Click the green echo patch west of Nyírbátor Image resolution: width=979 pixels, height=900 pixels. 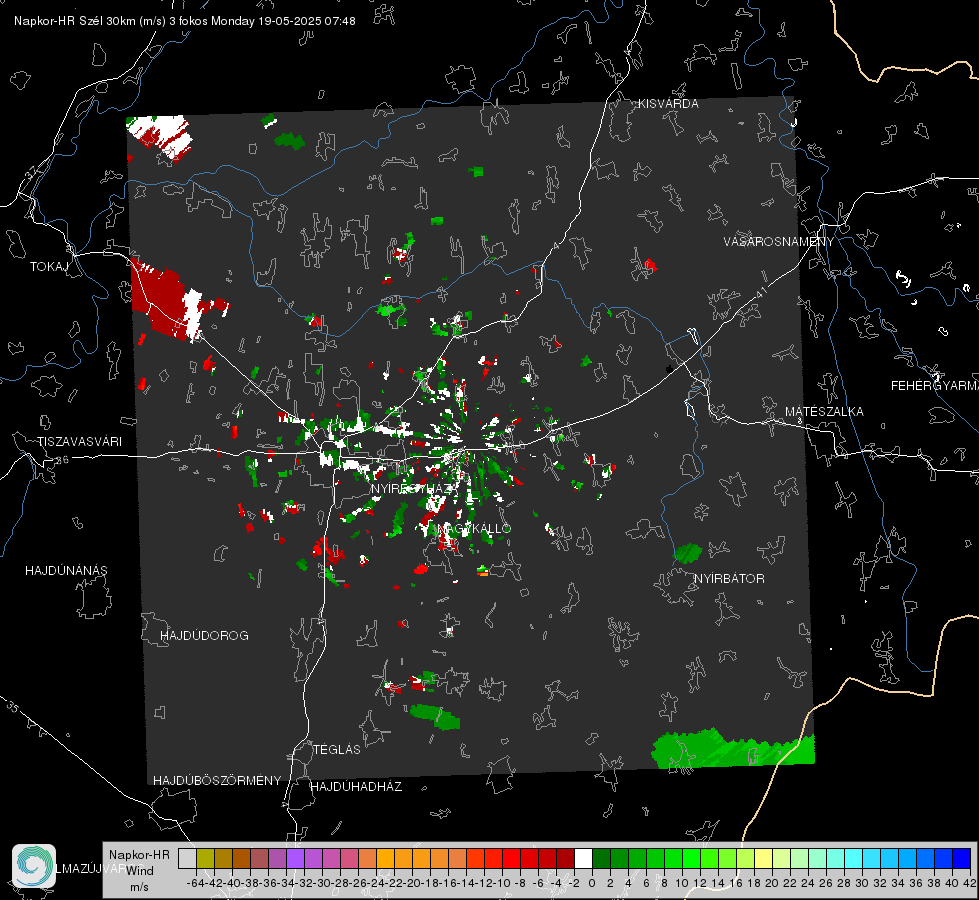(688, 553)
